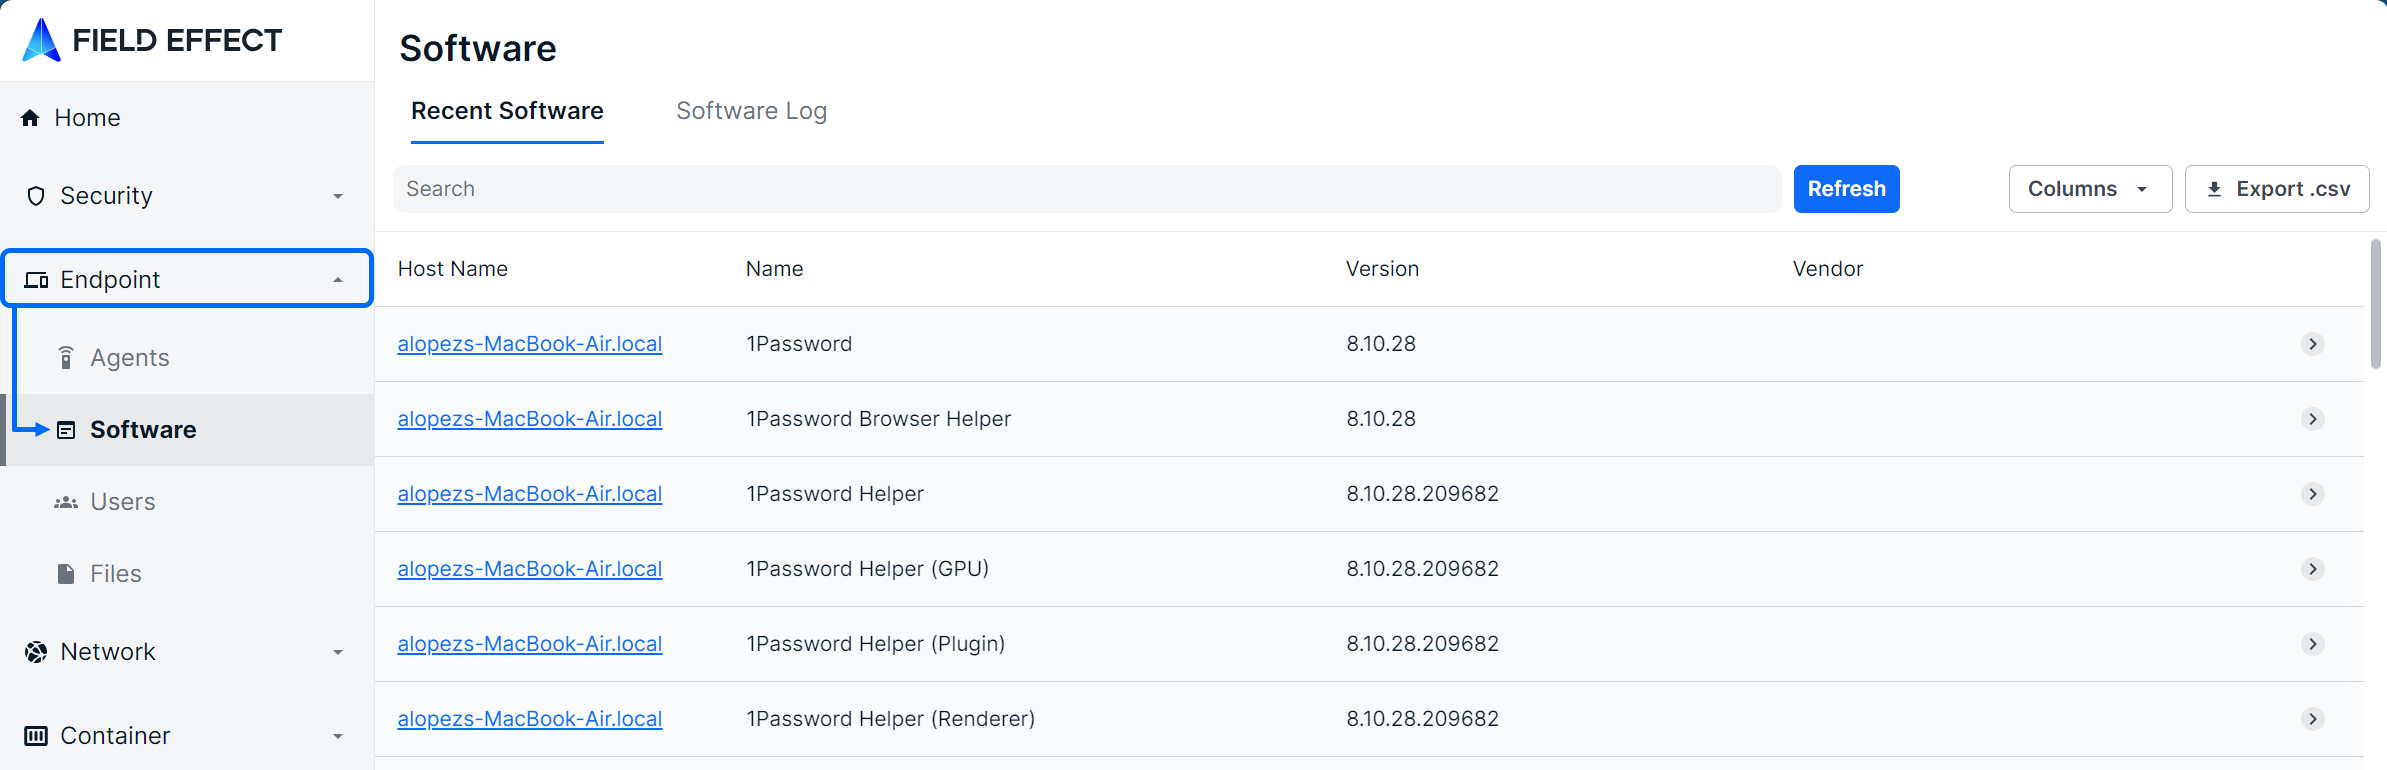Switch to the Software Log tab
This screenshot has height=770, width=2387.
(751, 111)
